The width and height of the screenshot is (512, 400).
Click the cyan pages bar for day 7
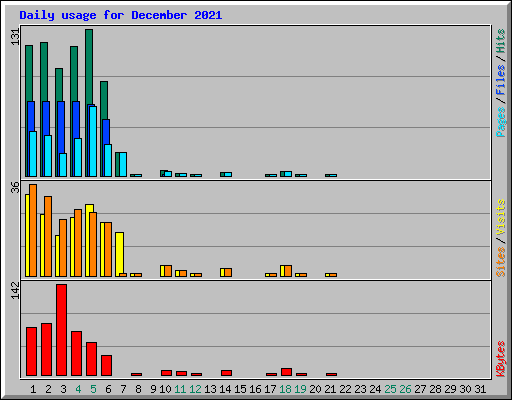tap(123, 164)
